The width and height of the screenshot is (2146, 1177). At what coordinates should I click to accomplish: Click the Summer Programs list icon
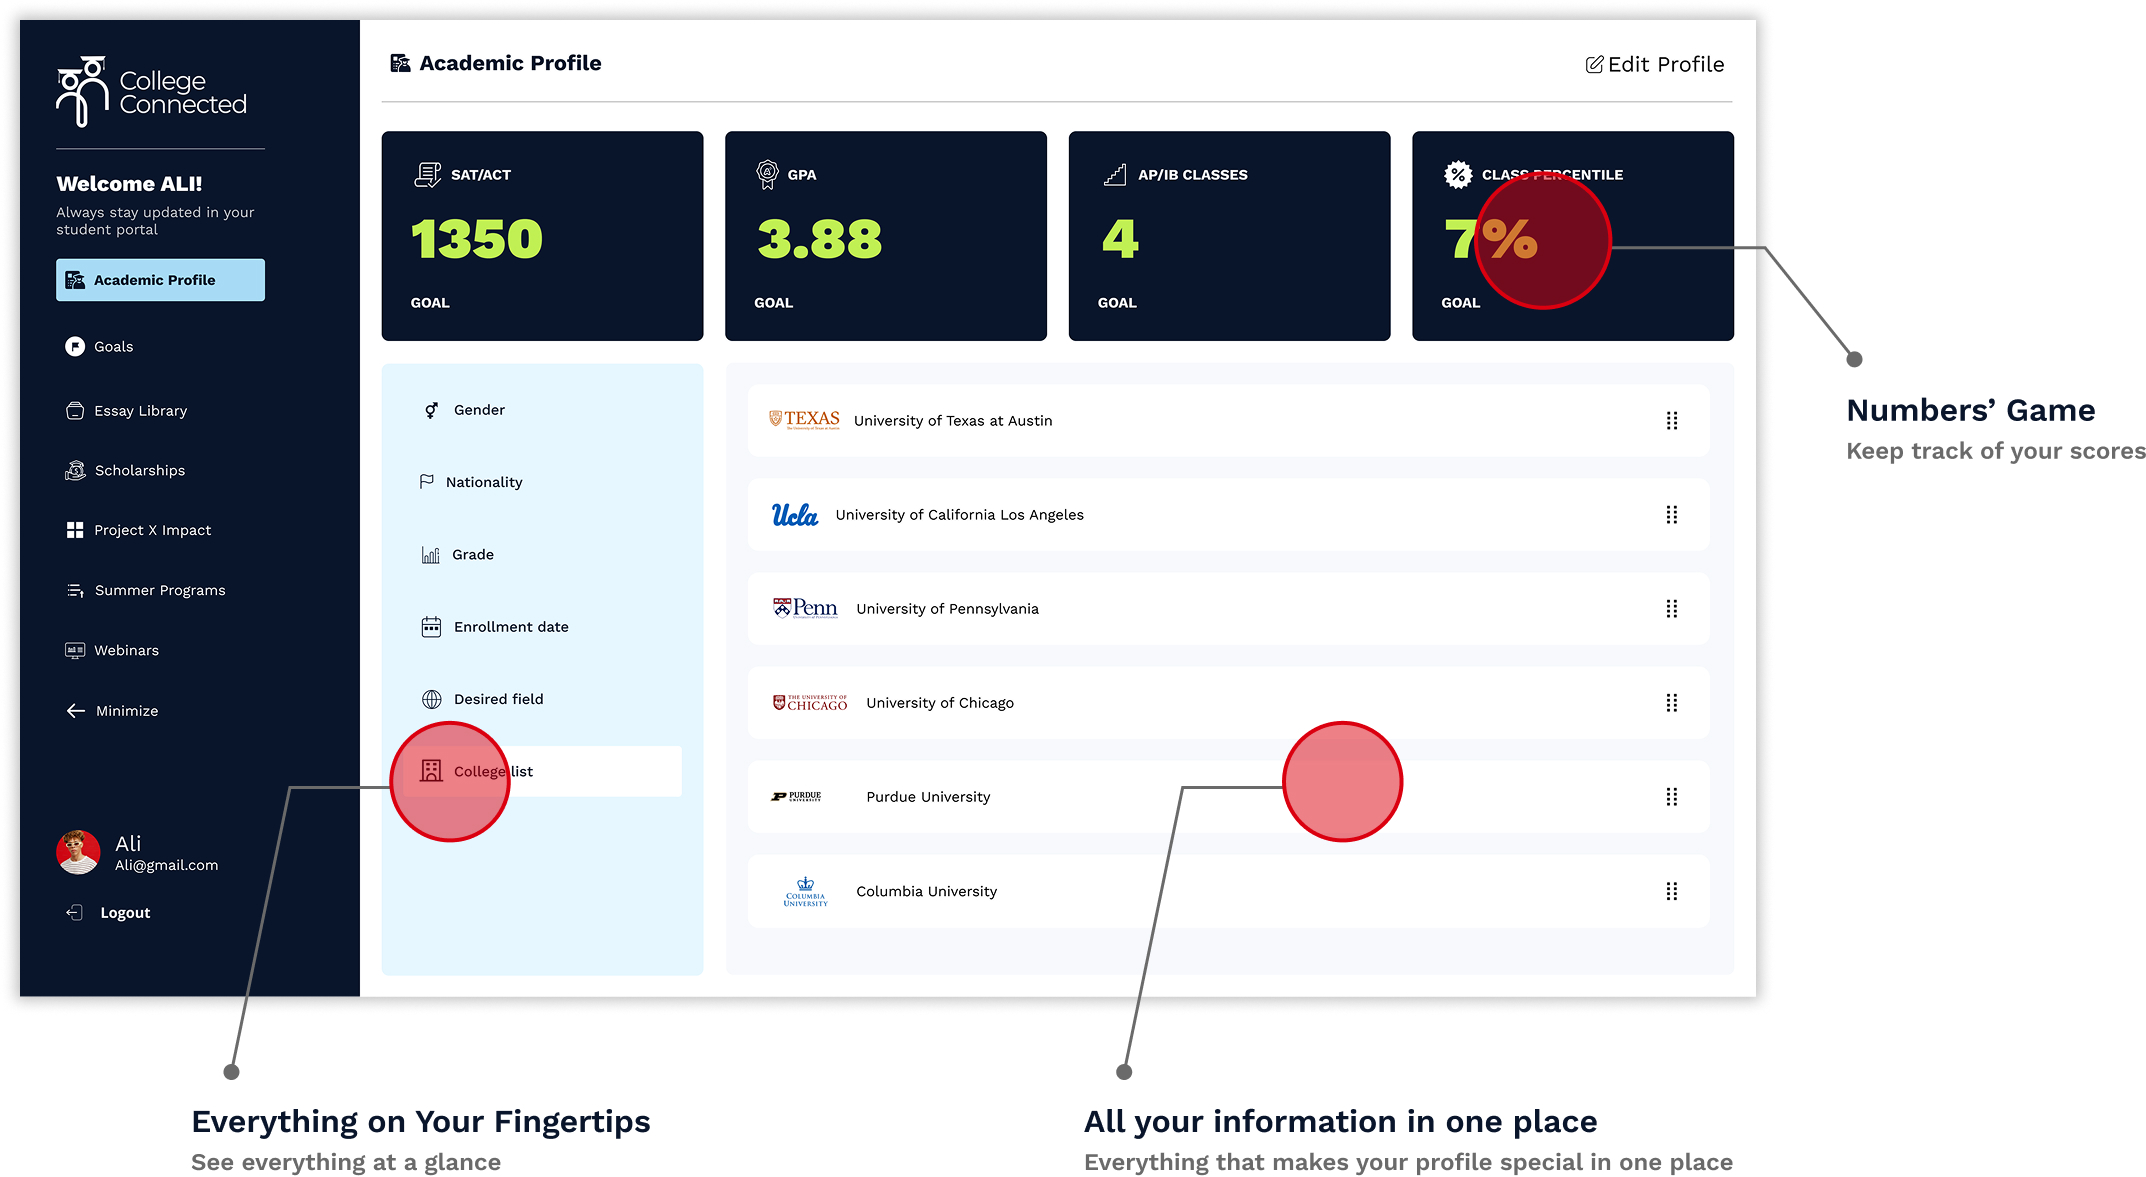pyautogui.click(x=75, y=590)
